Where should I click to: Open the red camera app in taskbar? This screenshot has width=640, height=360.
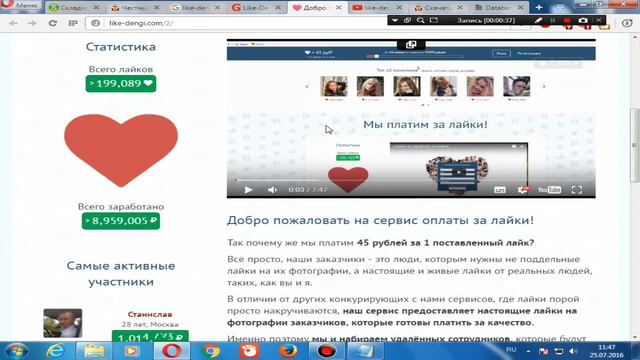(x=249, y=351)
